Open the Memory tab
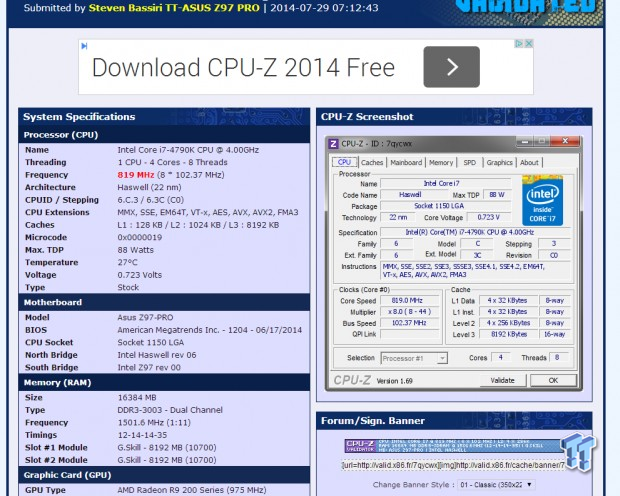620x496 pixels. tap(441, 163)
